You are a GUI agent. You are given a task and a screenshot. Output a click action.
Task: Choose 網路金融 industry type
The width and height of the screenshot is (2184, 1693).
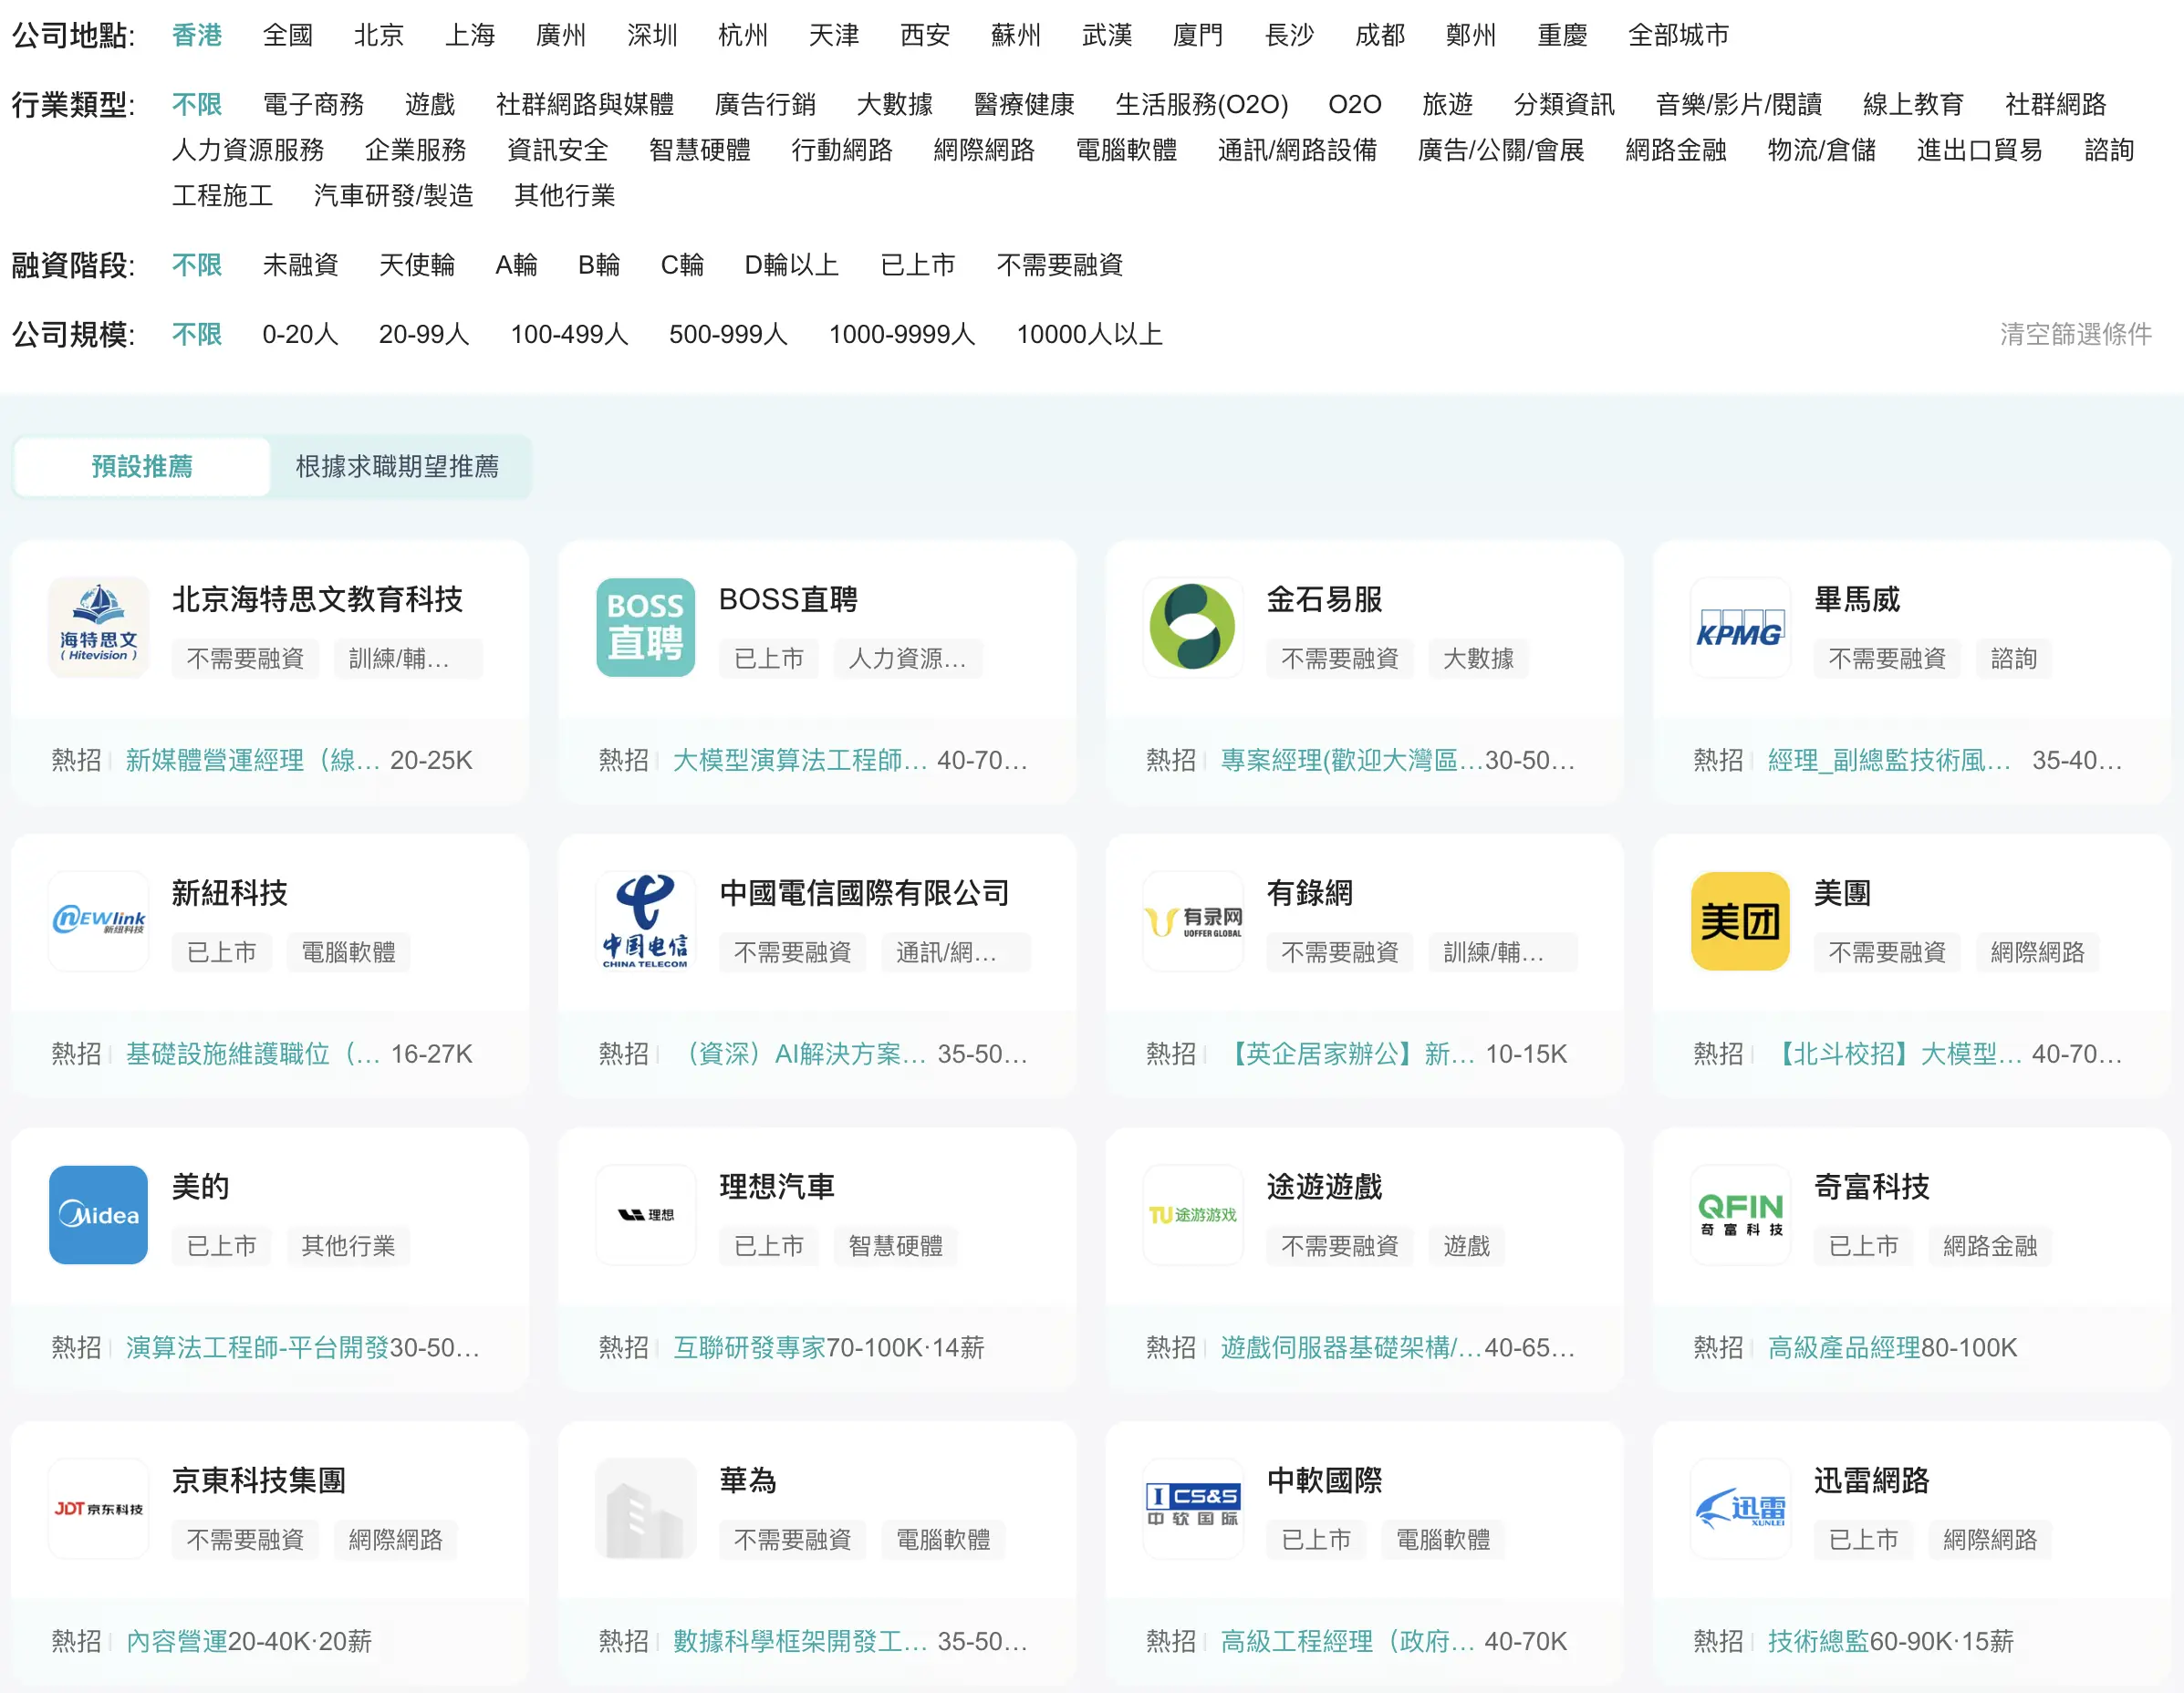[x=1676, y=150]
